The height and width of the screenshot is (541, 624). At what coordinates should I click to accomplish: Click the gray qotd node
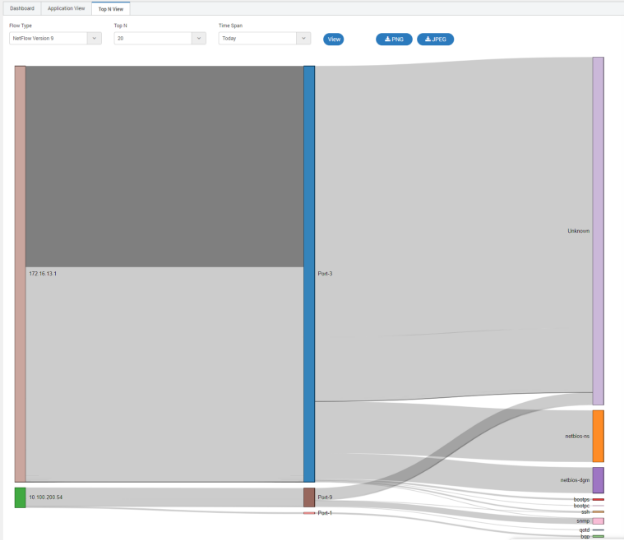point(598,530)
